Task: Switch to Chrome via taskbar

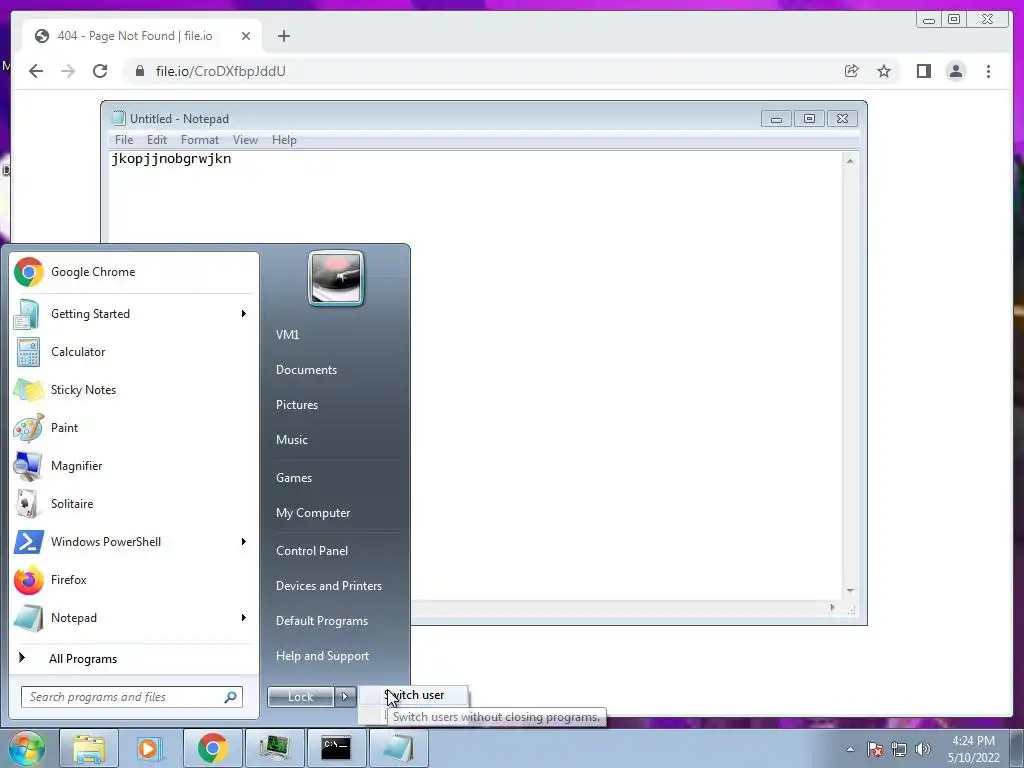Action: 212,748
